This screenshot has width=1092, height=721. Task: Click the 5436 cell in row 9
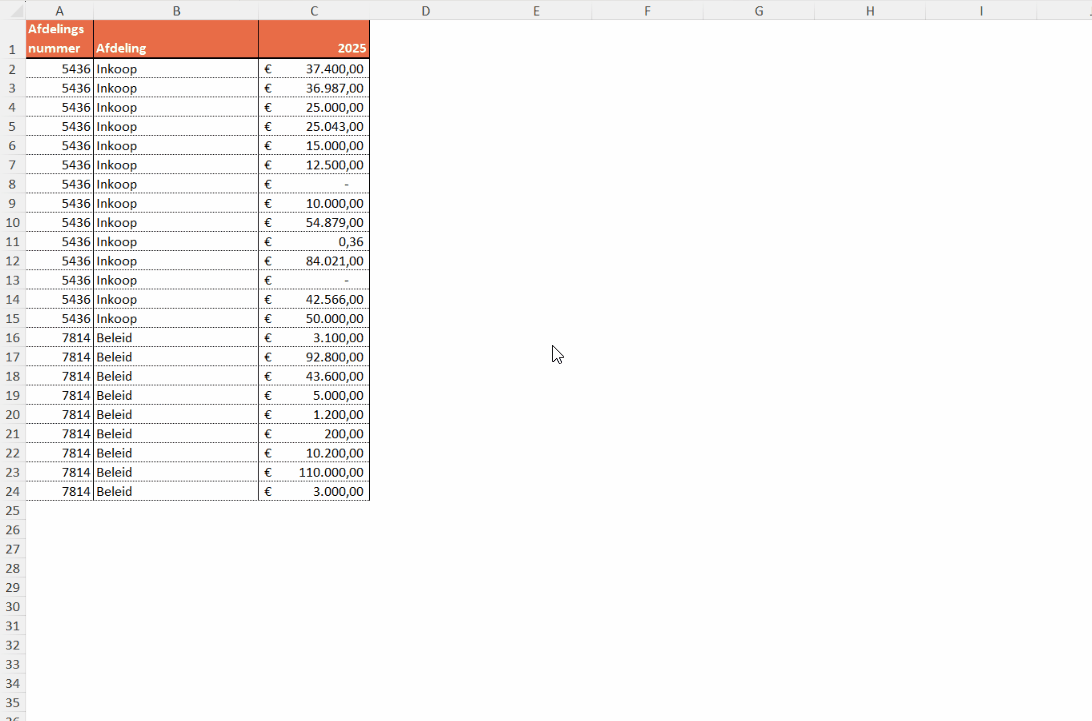[60, 203]
